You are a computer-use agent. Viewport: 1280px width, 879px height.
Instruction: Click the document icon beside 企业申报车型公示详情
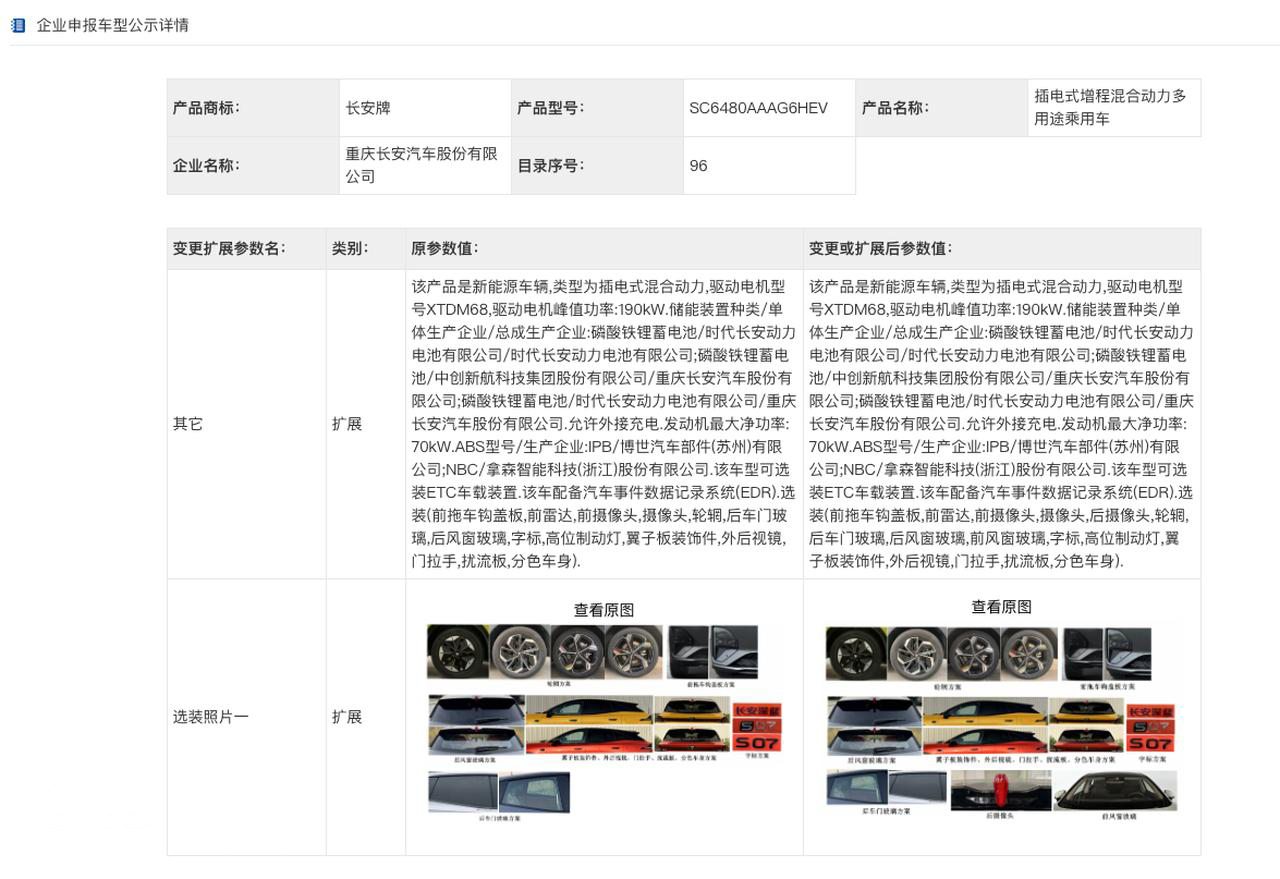pyautogui.click(x=17, y=25)
